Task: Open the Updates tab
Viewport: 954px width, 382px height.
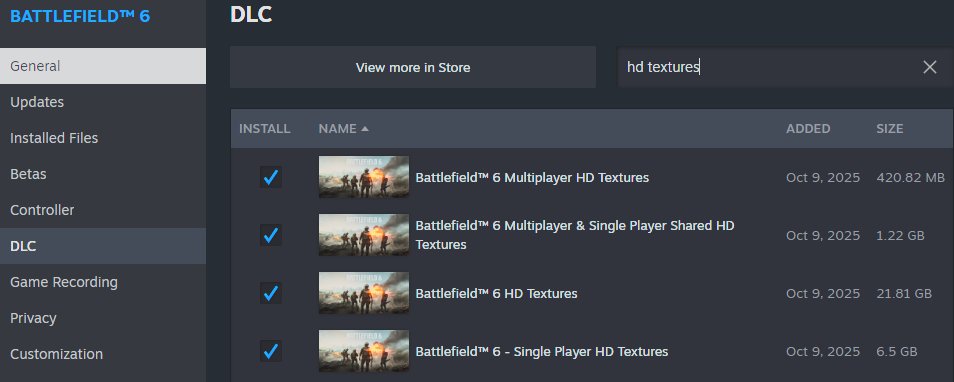Action: (103, 102)
